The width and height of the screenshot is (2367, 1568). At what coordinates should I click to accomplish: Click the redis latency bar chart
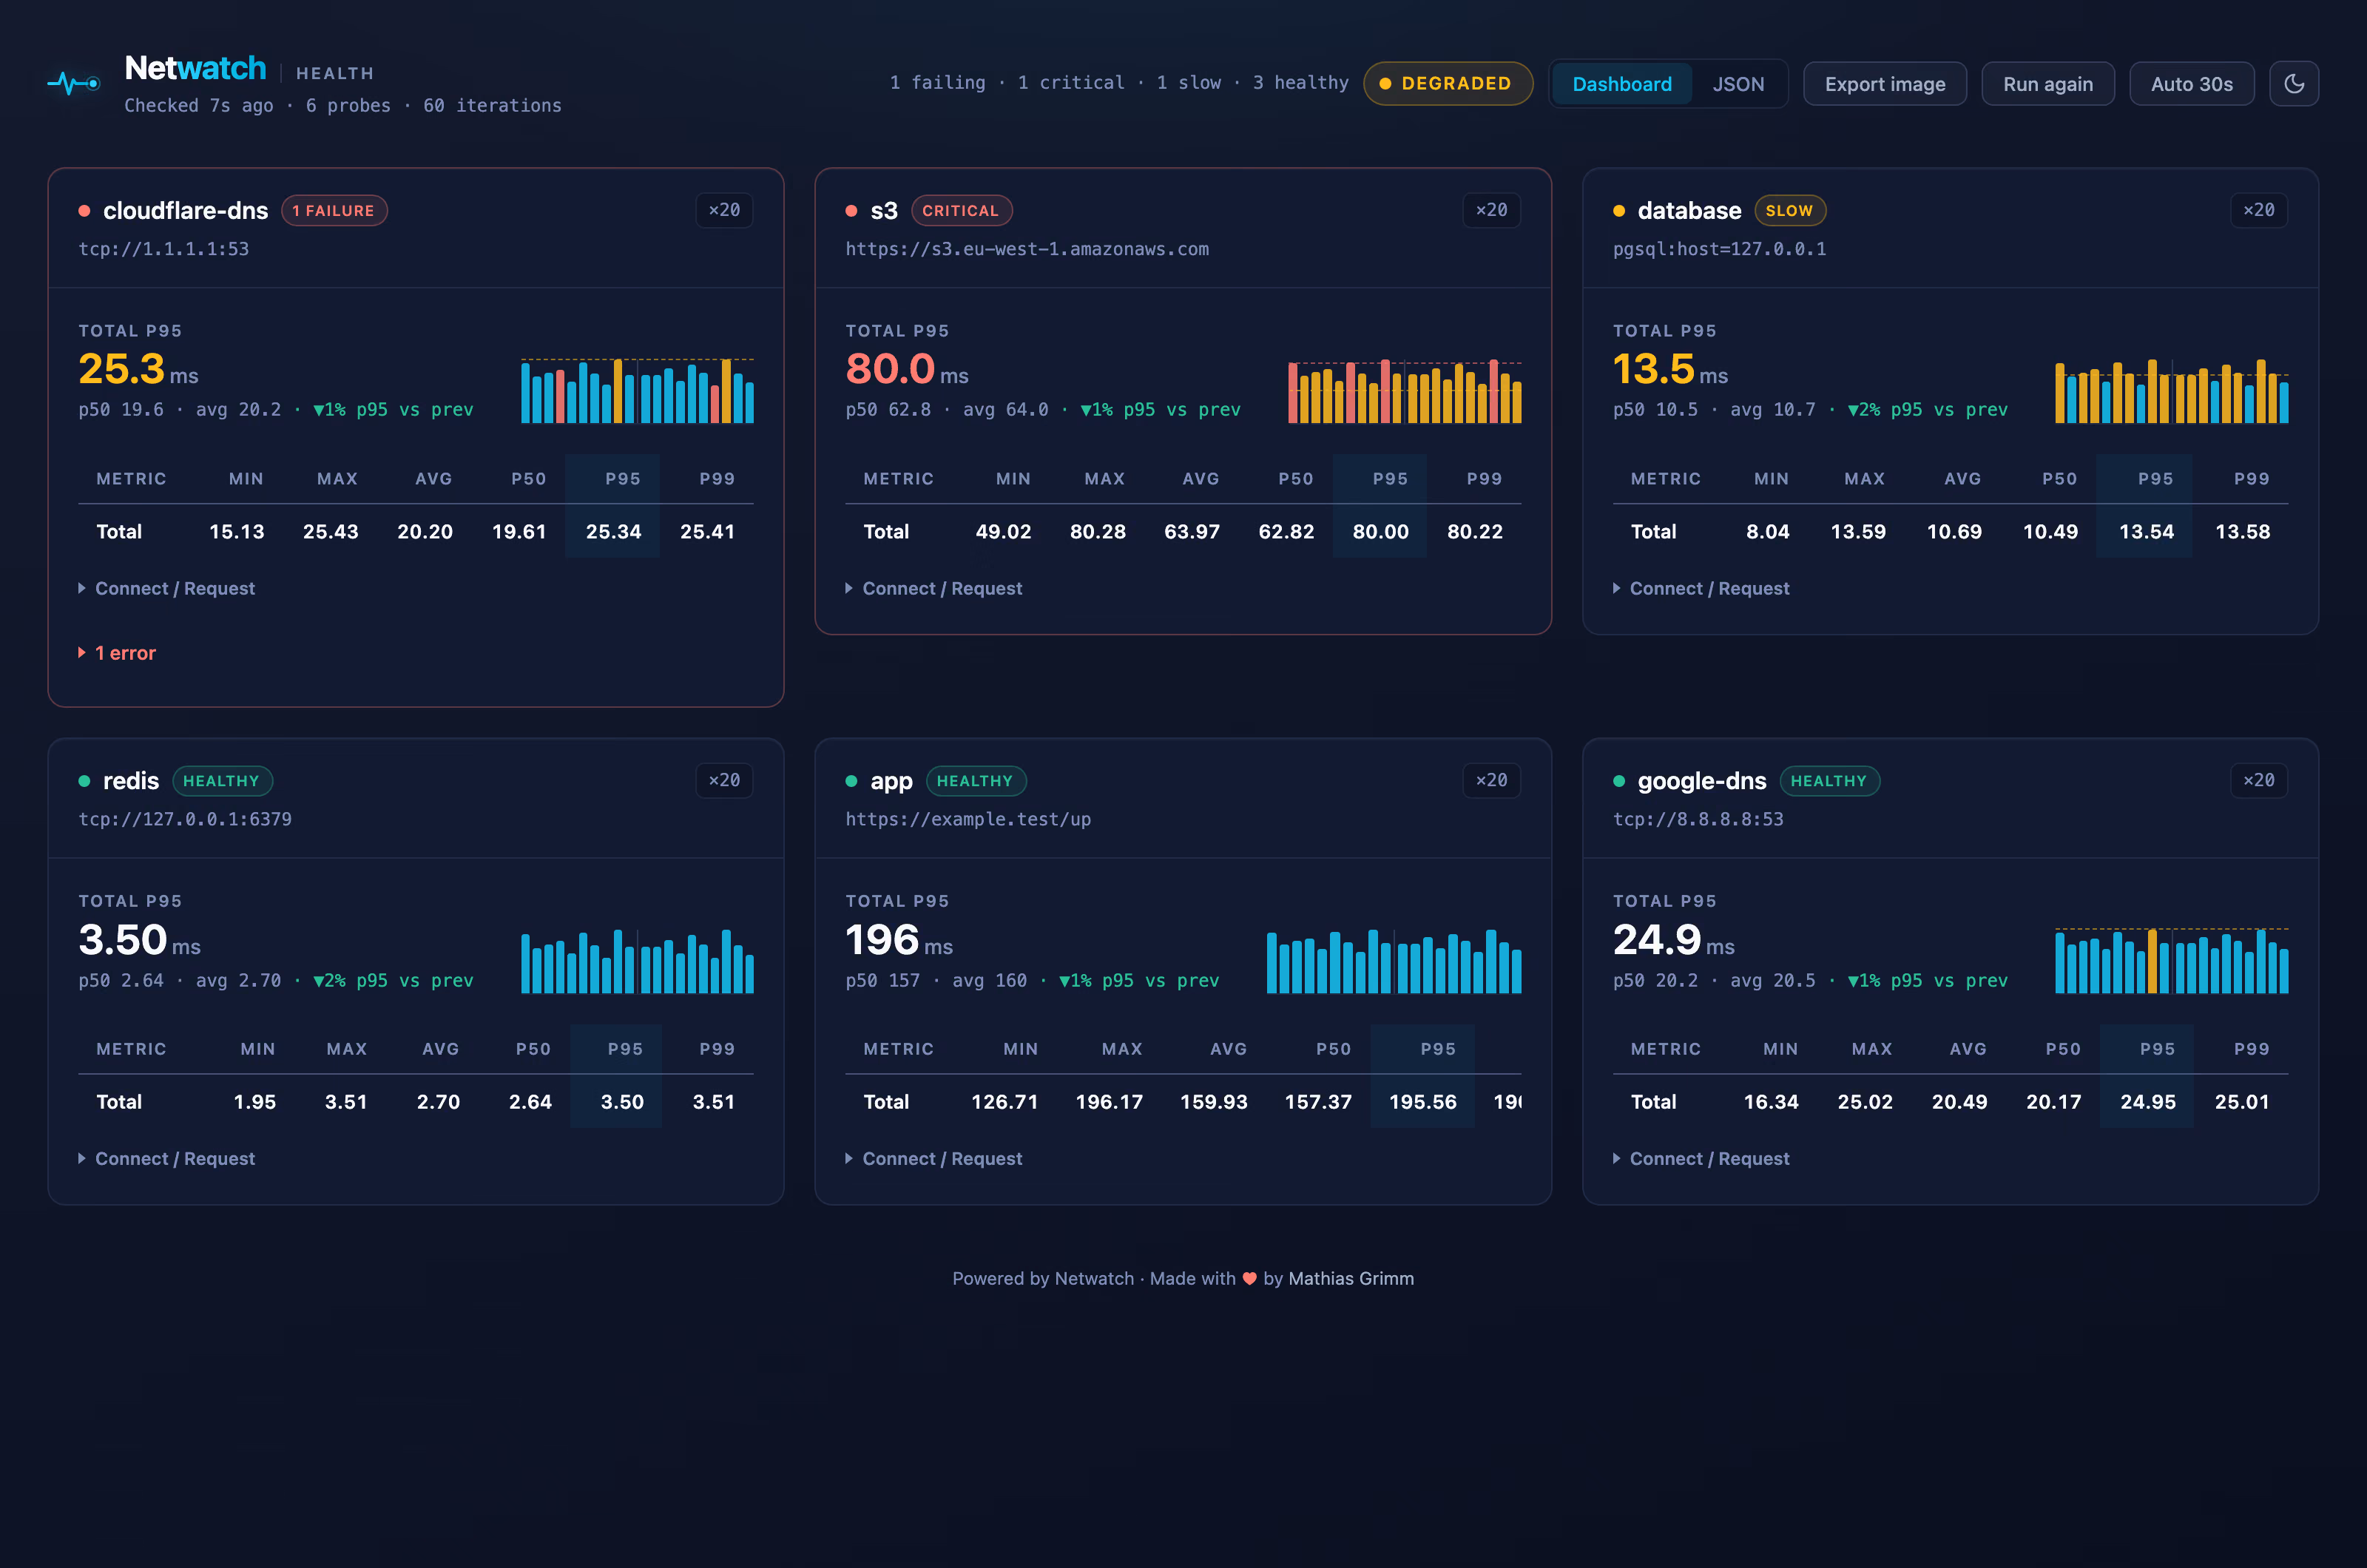click(x=637, y=961)
